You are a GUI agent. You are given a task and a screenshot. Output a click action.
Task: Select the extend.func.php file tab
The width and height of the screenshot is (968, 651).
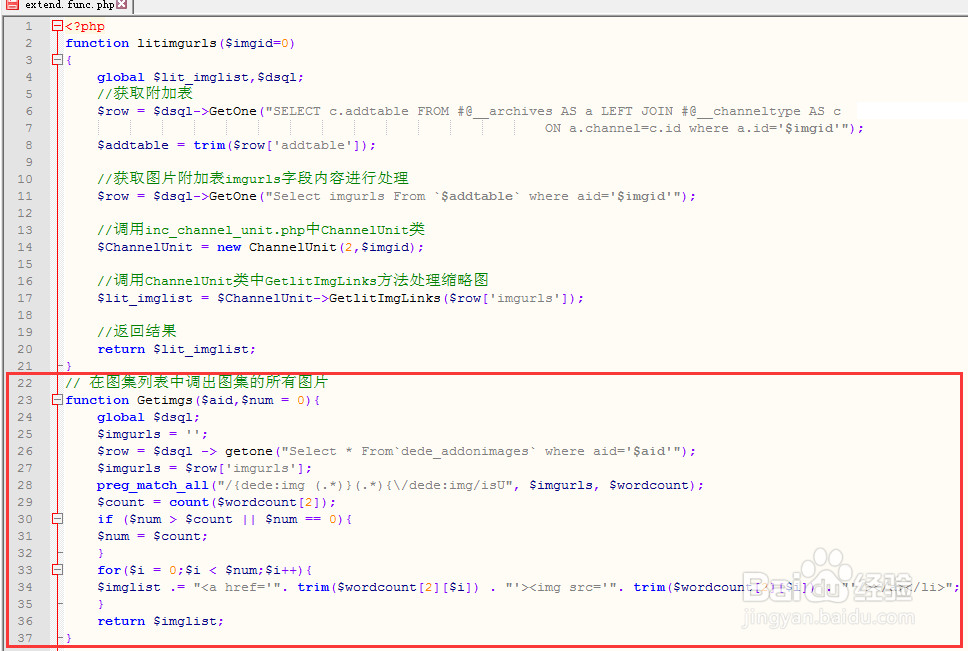68,5
